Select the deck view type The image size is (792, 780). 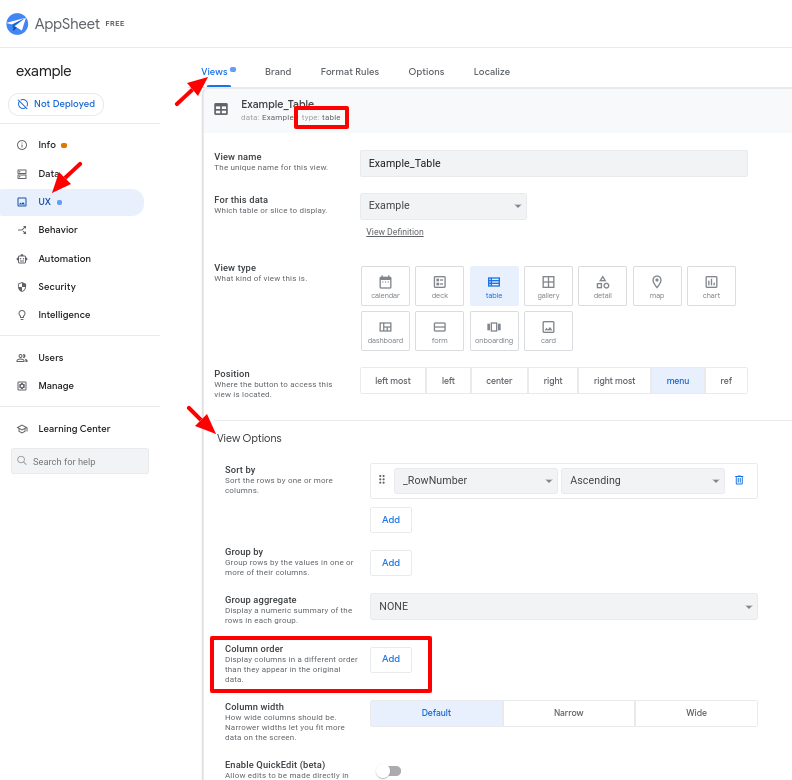tap(439, 286)
